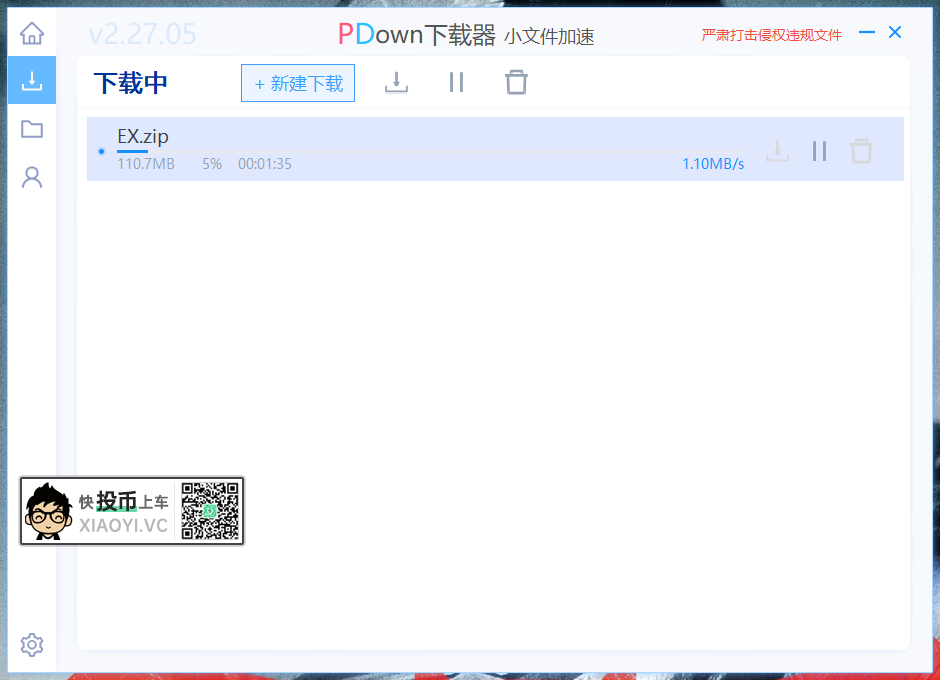This screenshot has height=680, width=940.
Task: Click the PDown下载器 title
Action: (x=417, y=35)
